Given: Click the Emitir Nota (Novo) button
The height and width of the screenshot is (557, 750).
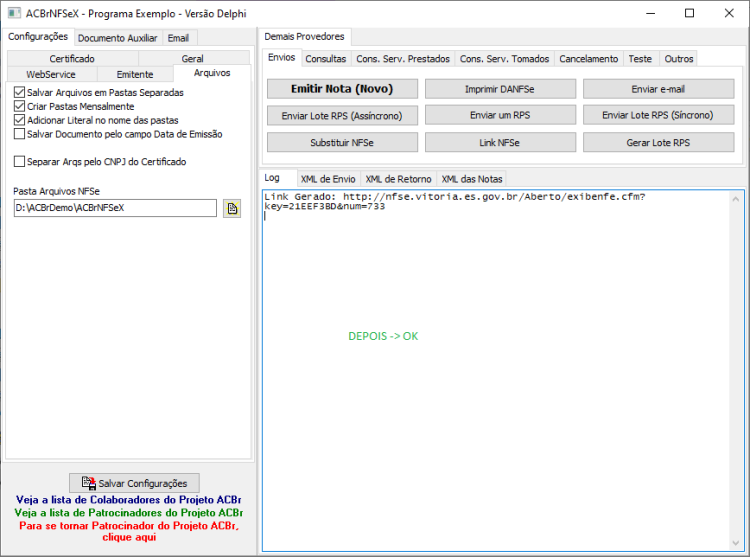Looking at the screenshot, I should tap(342, 89).
